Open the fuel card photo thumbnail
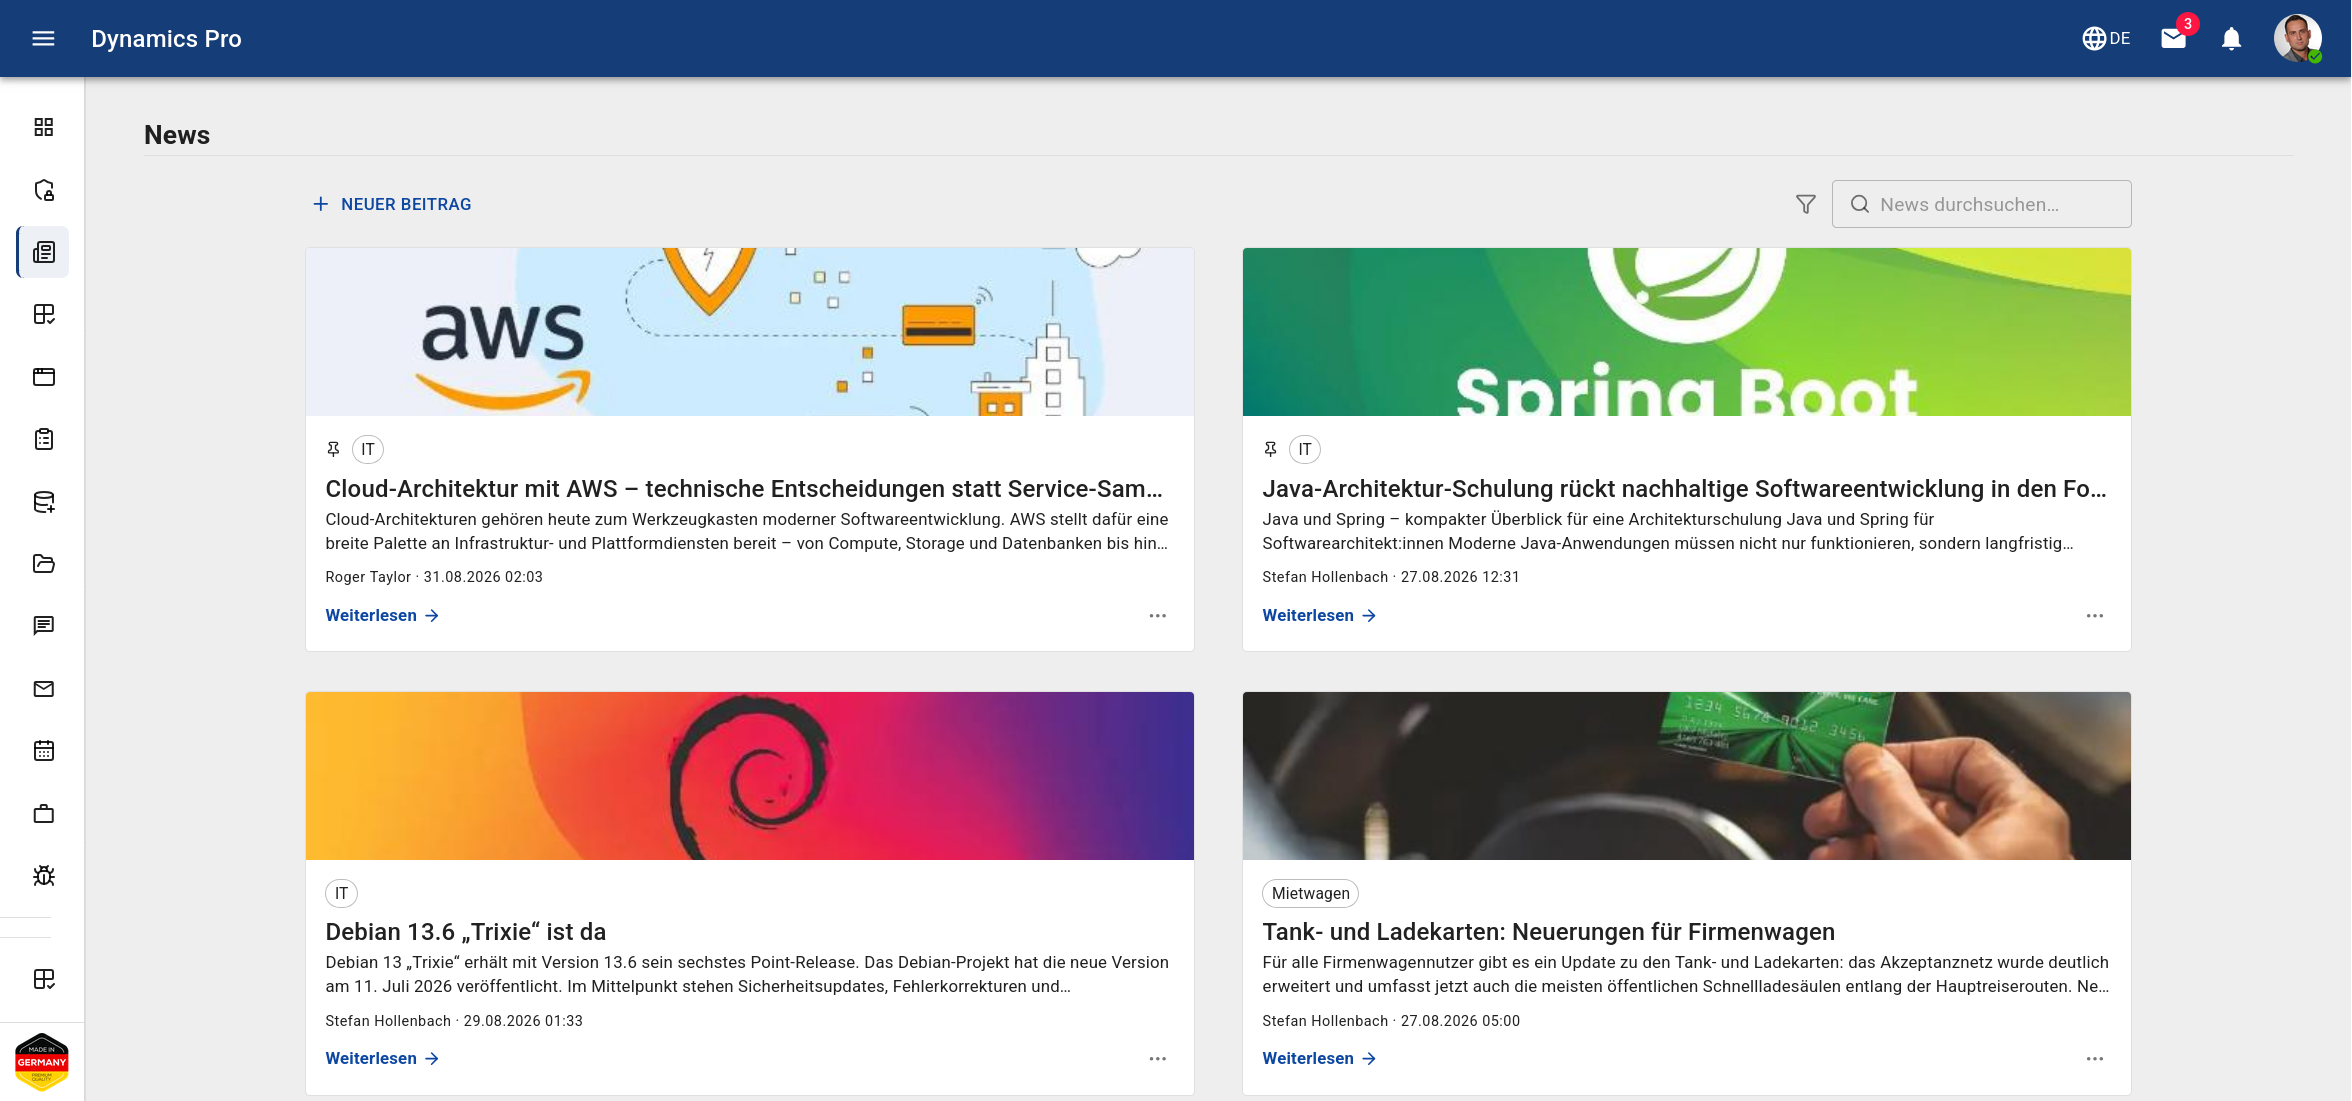 click(1686, 776)
